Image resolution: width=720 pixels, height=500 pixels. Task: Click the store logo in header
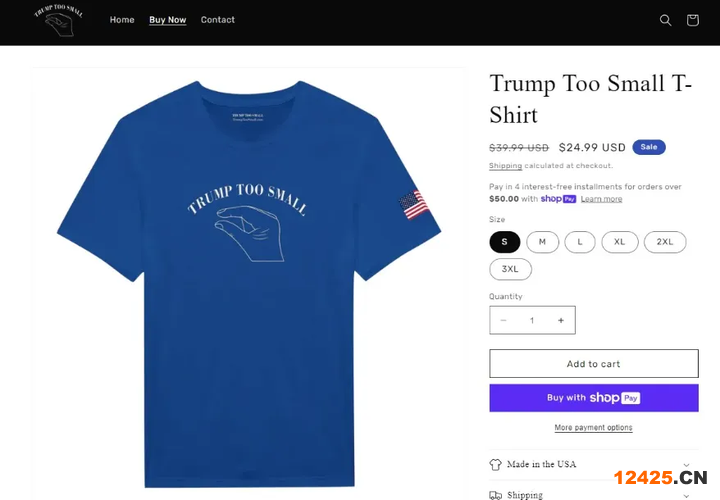point(58,20)
